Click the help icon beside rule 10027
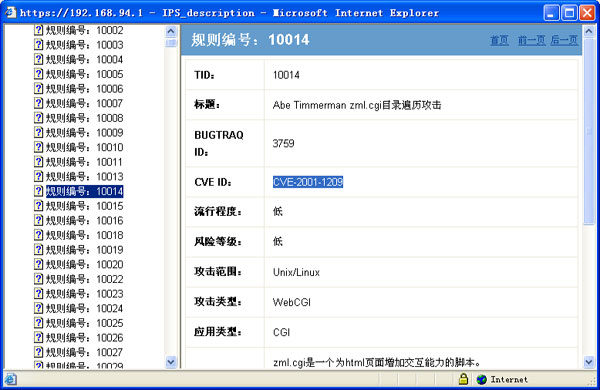Viewport: 600px width, 390px height. (38, 352)
